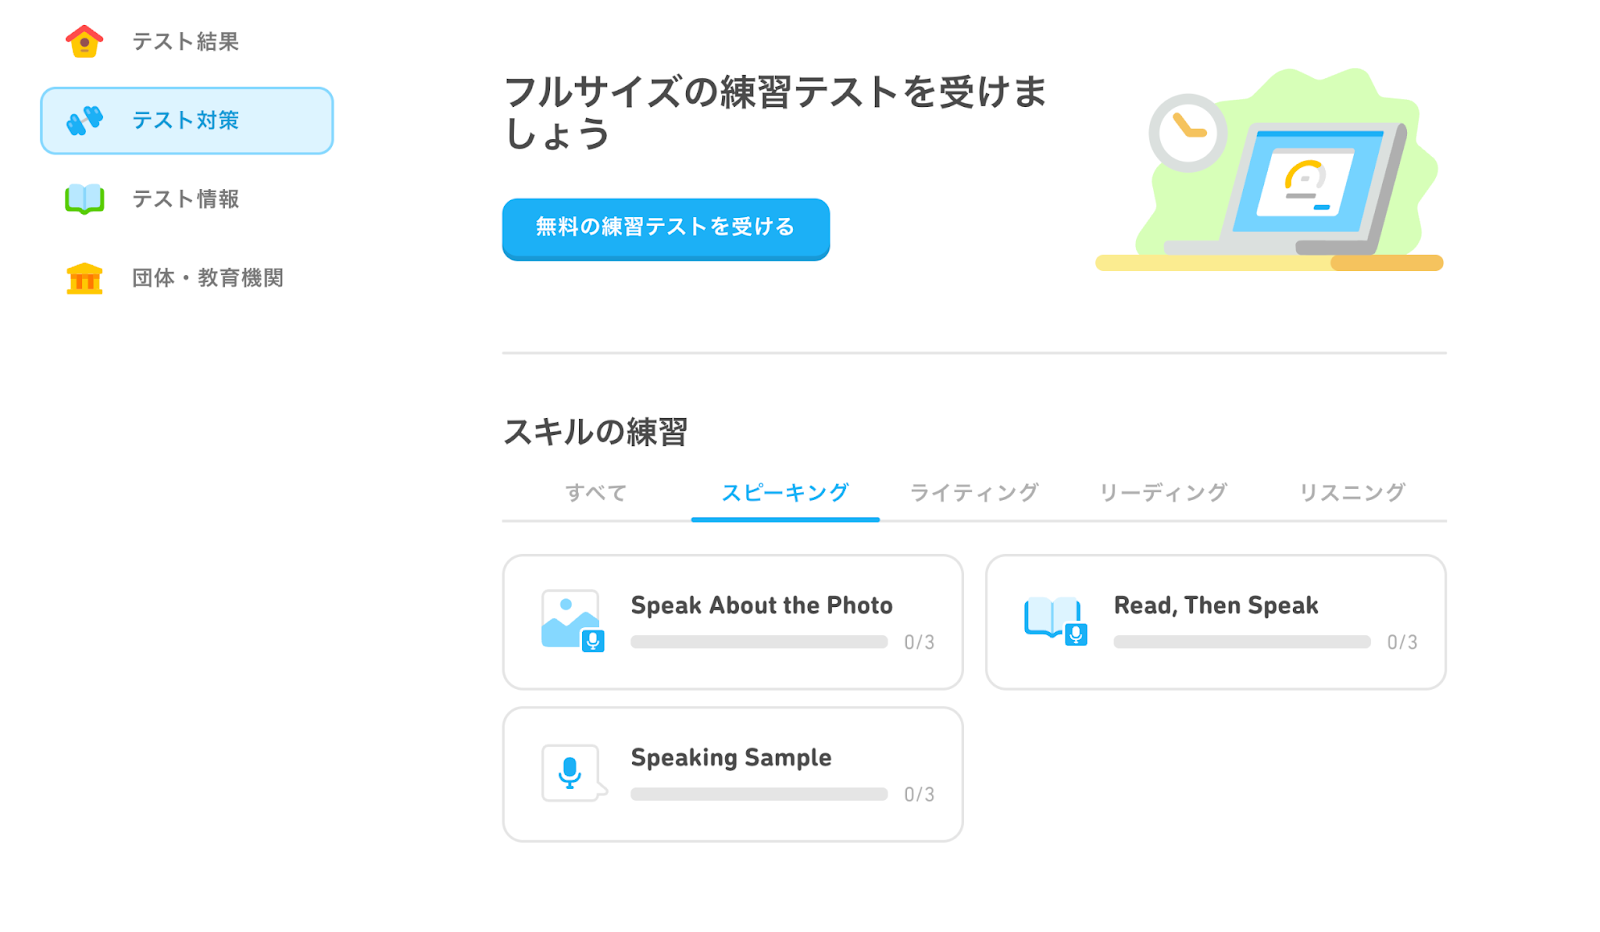Click the Speak About the Photo progress bar
The image size is (1600, 932).
click(759, 642)
